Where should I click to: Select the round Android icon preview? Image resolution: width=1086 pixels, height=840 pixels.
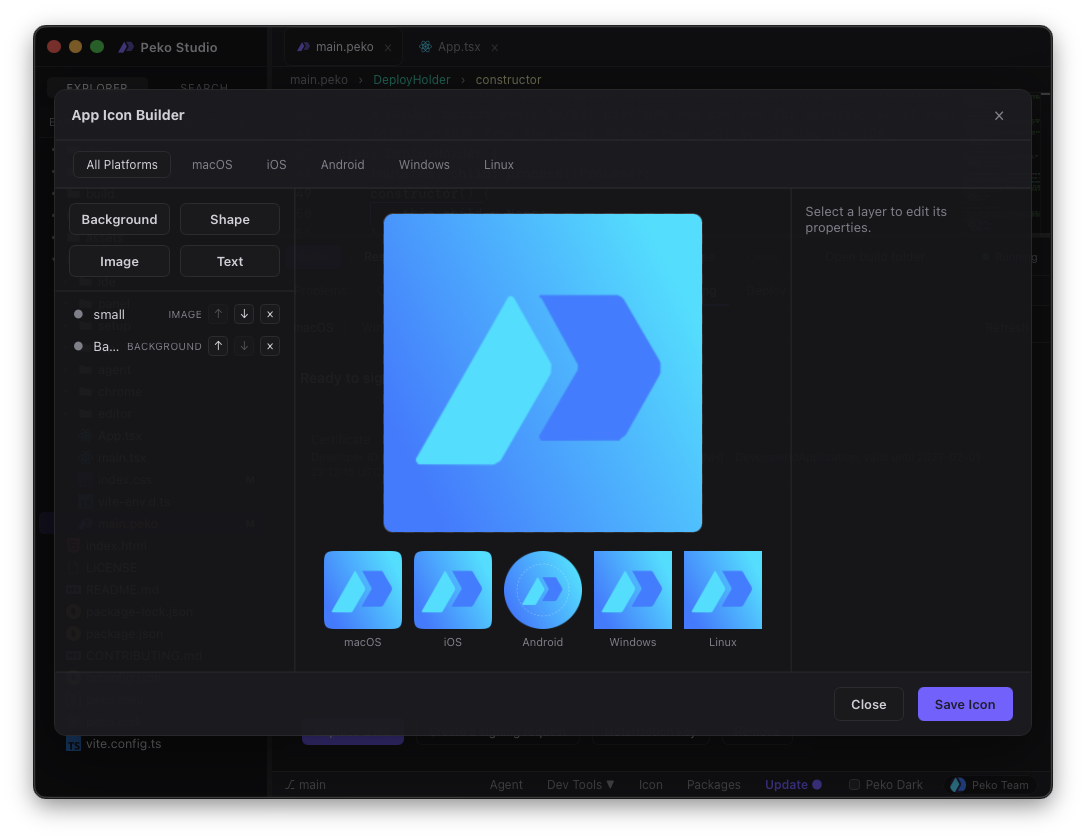tap(543, 590)
